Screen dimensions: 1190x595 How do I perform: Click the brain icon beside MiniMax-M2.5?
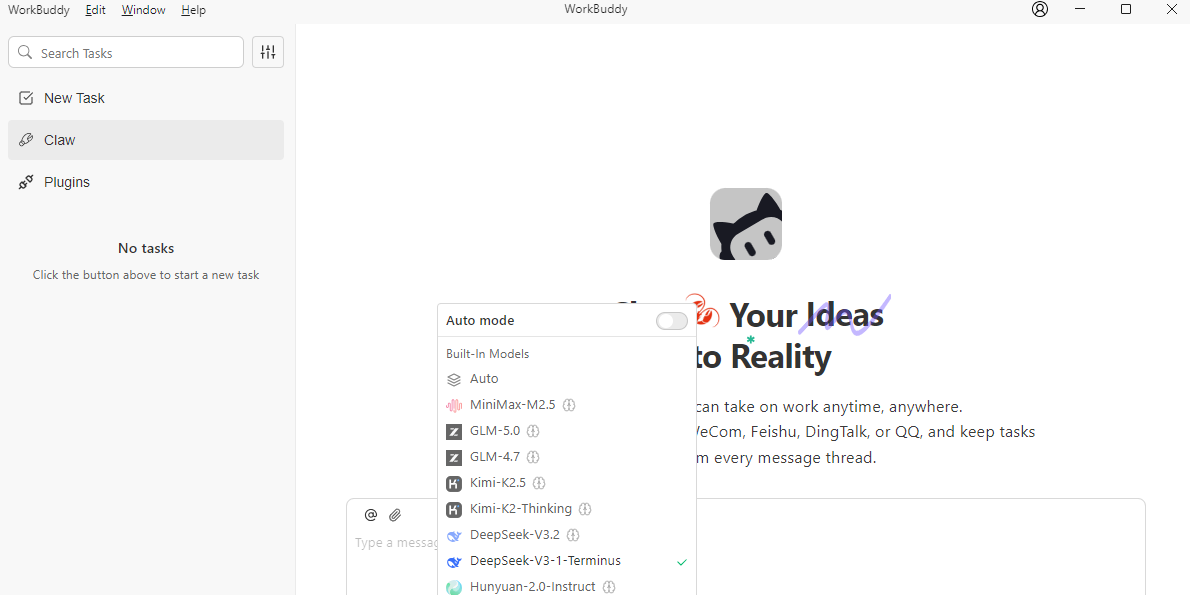[x=569, y=405]
